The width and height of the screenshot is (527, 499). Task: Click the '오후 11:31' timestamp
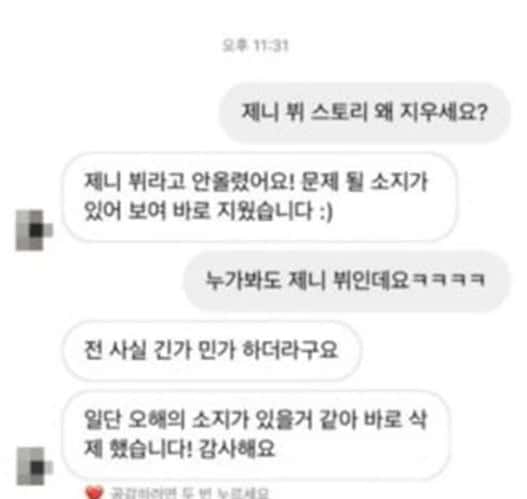tap(255, 45)
